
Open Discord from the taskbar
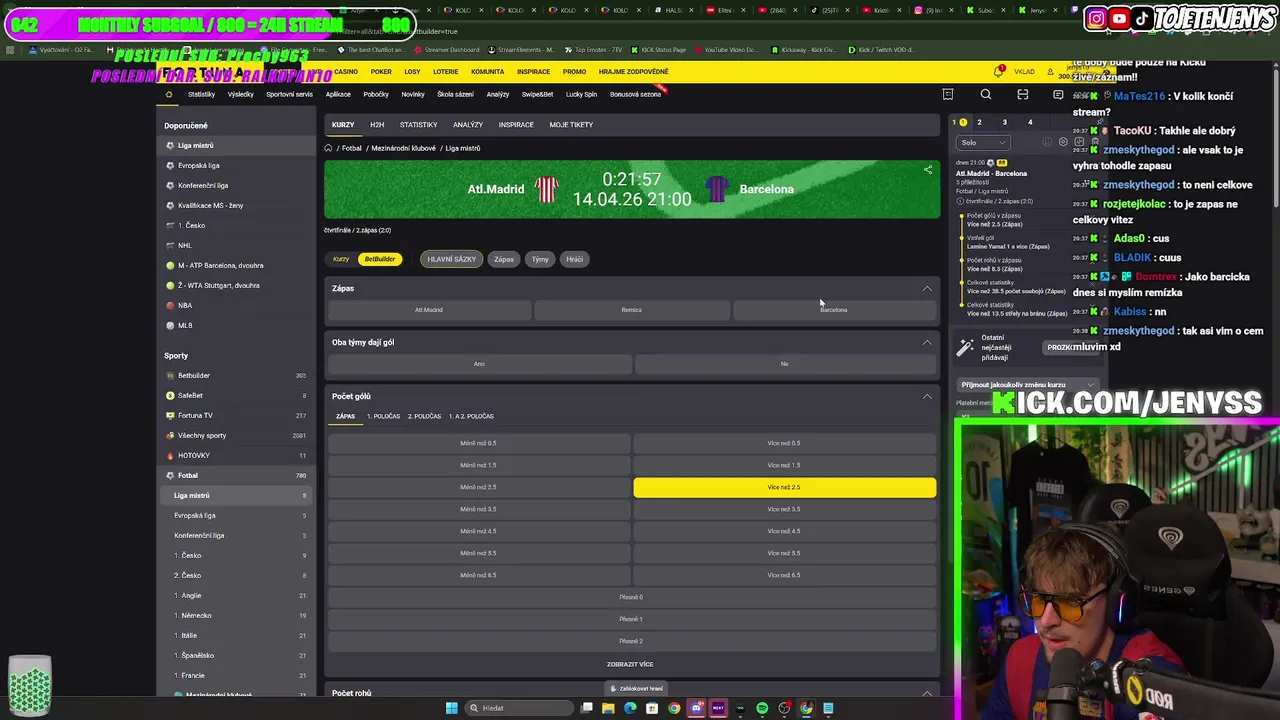(x=696, y=708)
